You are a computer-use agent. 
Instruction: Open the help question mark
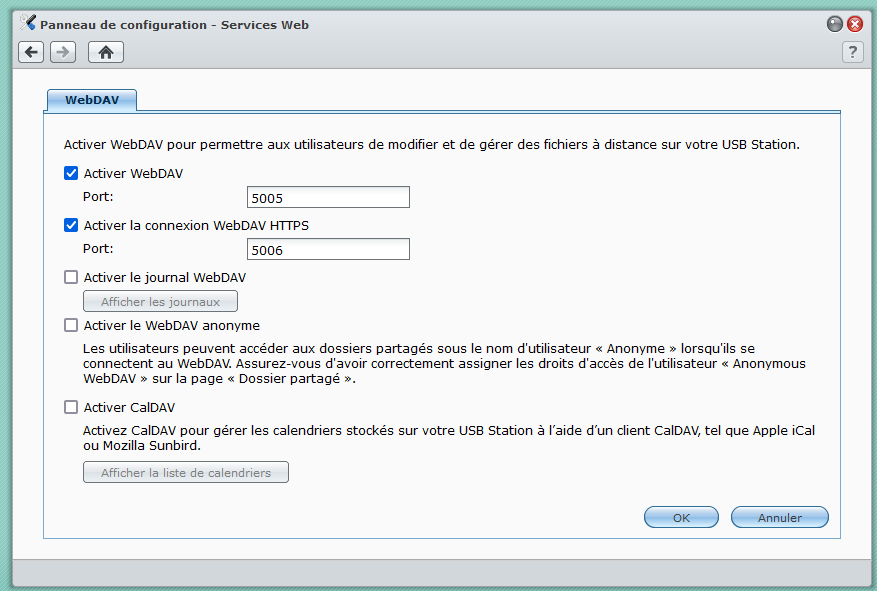[852, 52]
